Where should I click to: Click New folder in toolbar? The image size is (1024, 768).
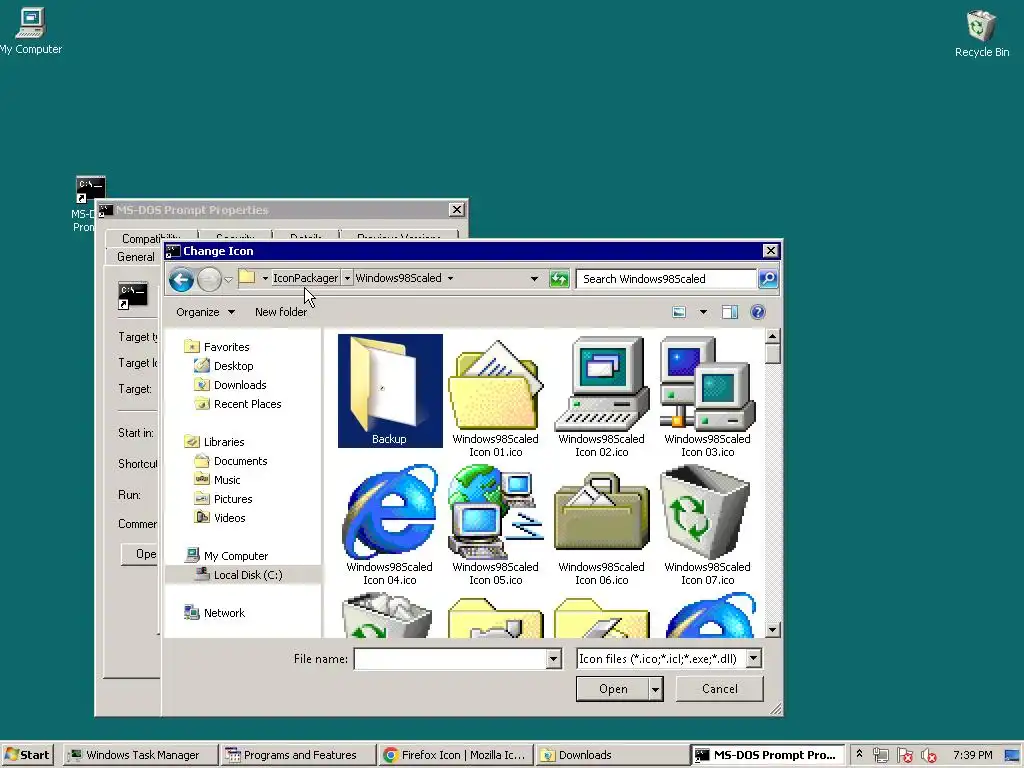(281, 312)
